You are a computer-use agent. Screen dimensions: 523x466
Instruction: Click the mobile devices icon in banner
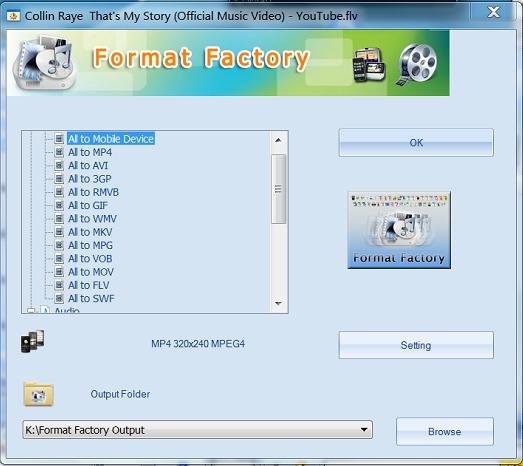pos(369,65)
